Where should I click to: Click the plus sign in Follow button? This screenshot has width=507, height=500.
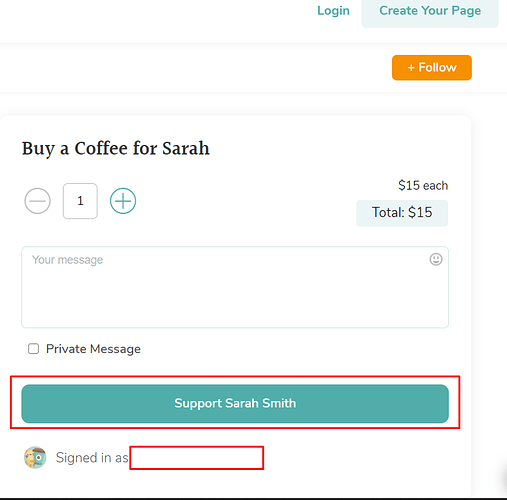[x=411, y=68]
